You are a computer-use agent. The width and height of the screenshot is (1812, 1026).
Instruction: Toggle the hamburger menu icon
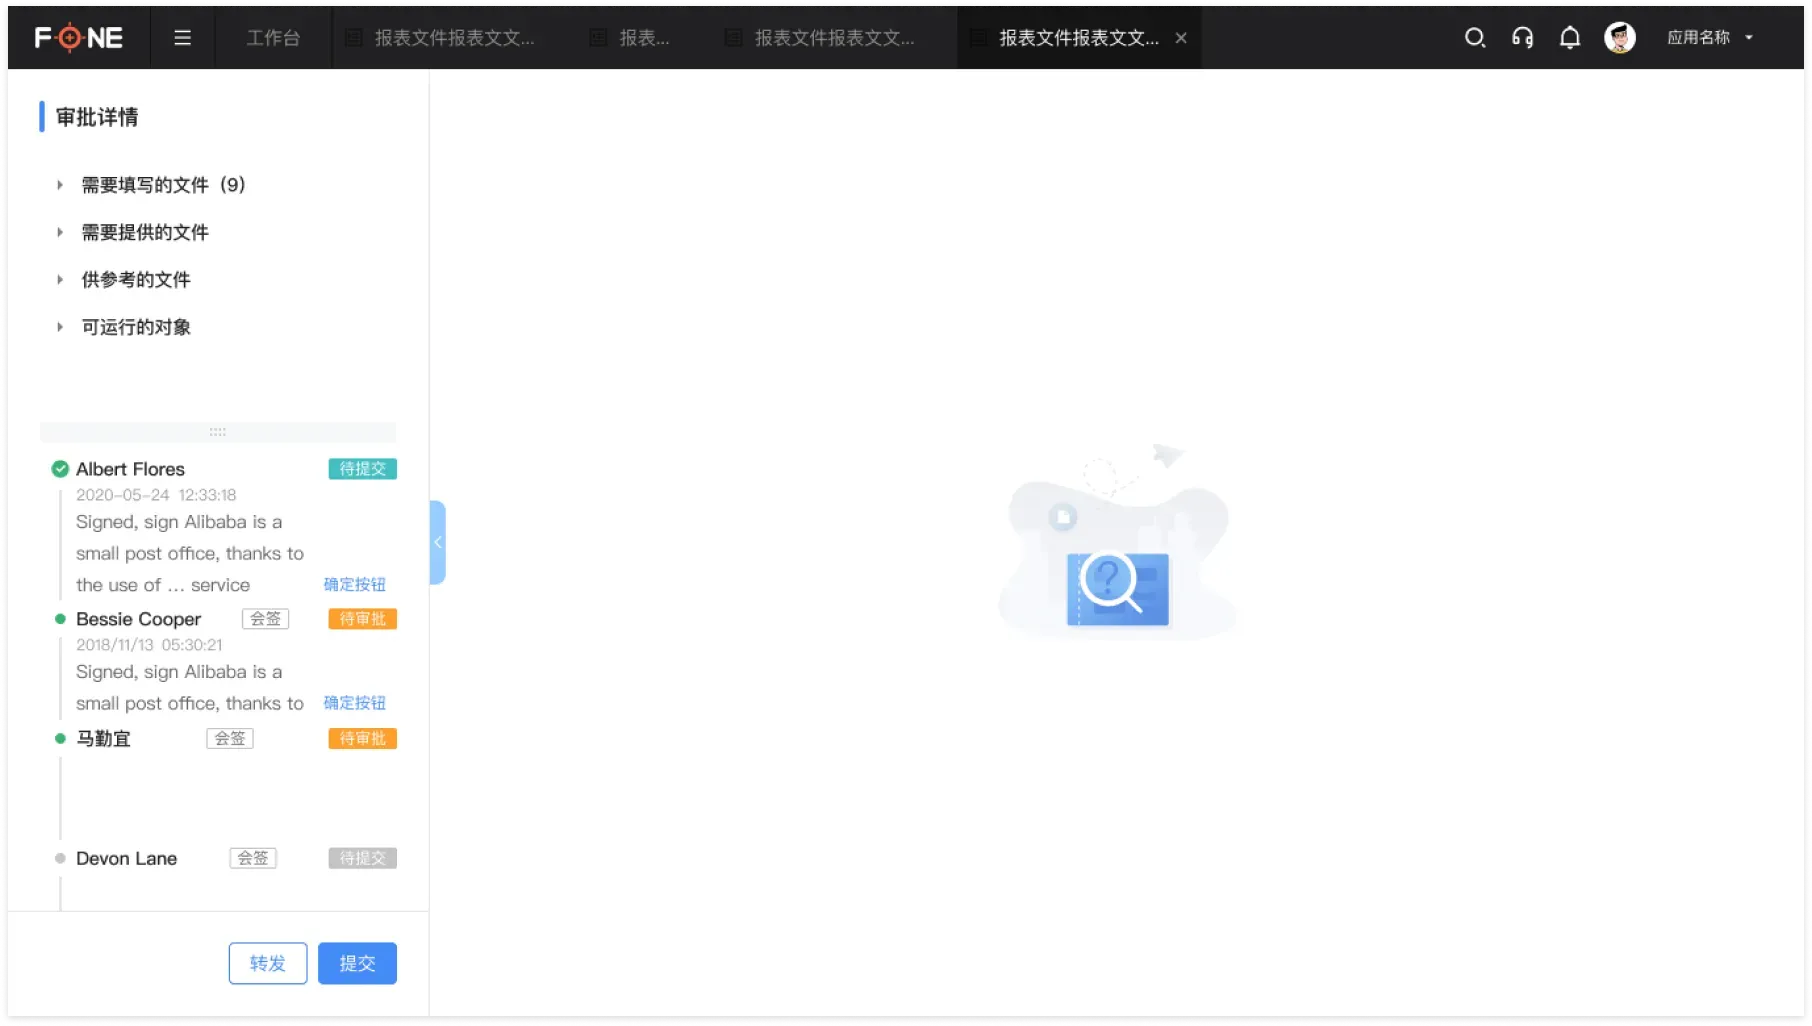point(182,38)
